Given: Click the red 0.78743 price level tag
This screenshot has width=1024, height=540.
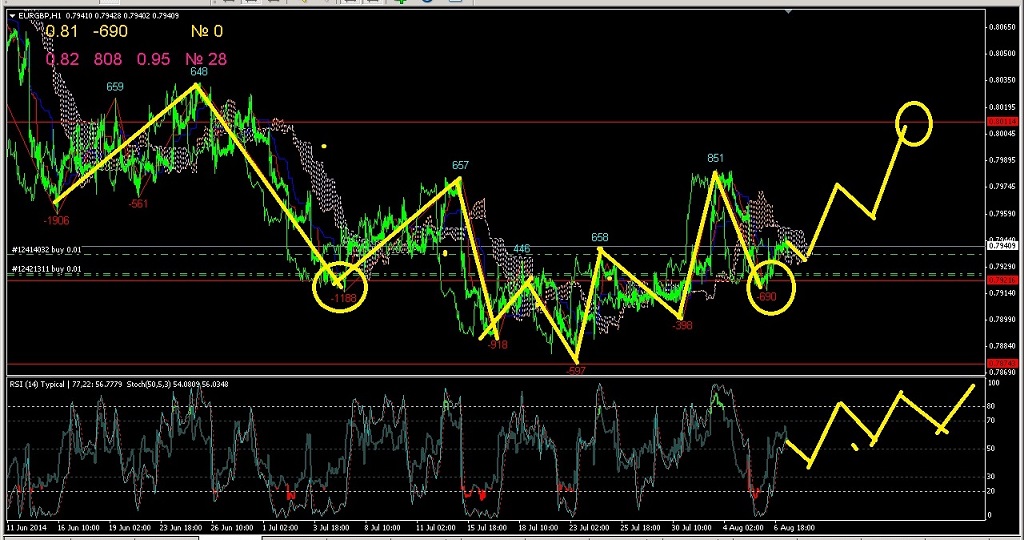Looking at the screenshot, I should tap(1001, 363).
